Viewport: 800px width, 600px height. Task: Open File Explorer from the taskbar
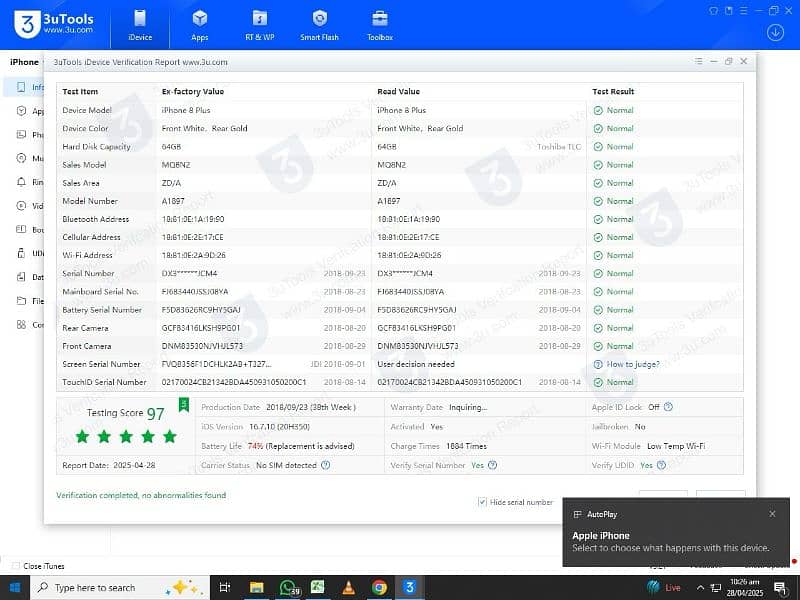pyautogui.click(x=256, y=588)
